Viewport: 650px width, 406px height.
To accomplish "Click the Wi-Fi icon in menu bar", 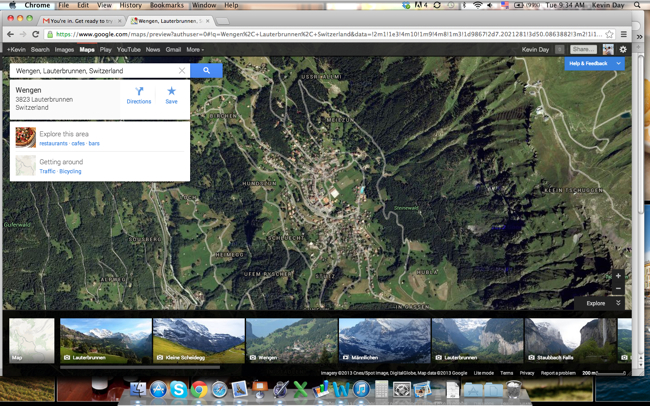I will (478, 5).
